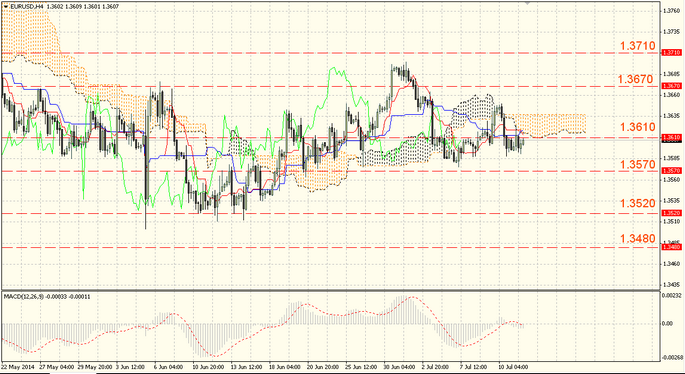Select the large orange 1.3710 level label
This screenshot has width=685, height=374.
pos(638,46)
